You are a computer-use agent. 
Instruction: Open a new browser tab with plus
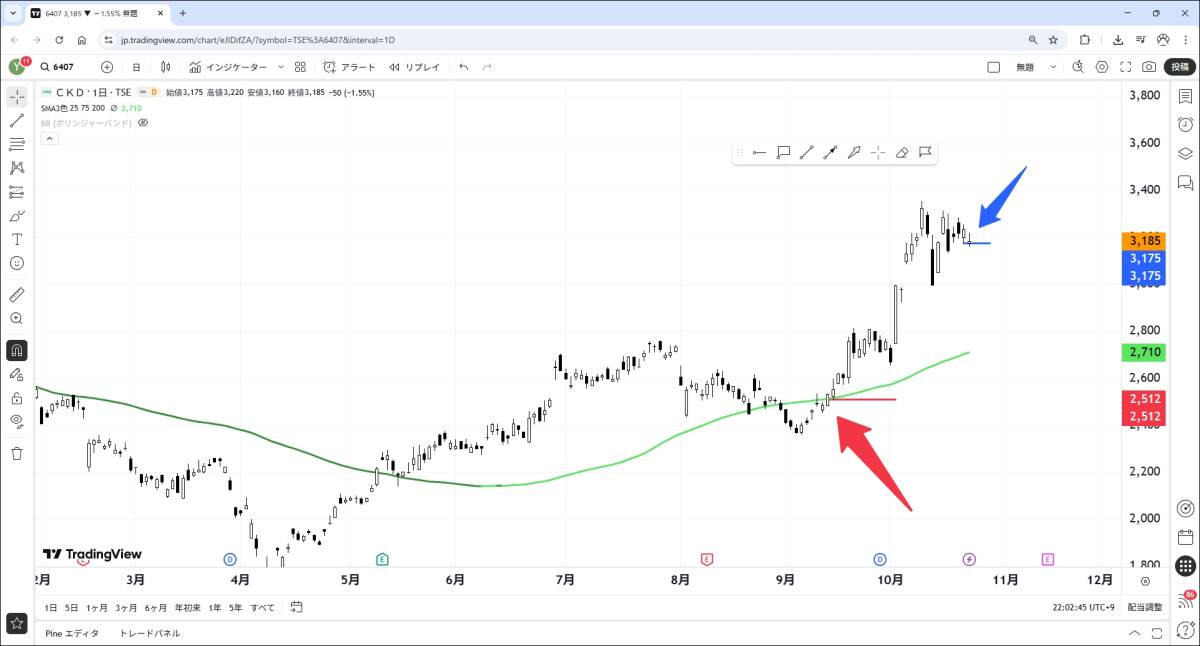click(x=183, y=13)
